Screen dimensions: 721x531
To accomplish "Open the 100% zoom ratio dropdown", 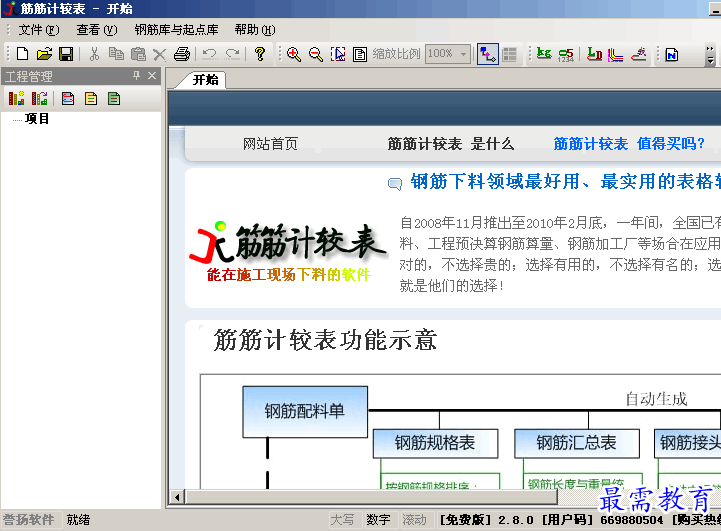I will tap(464, 54).
